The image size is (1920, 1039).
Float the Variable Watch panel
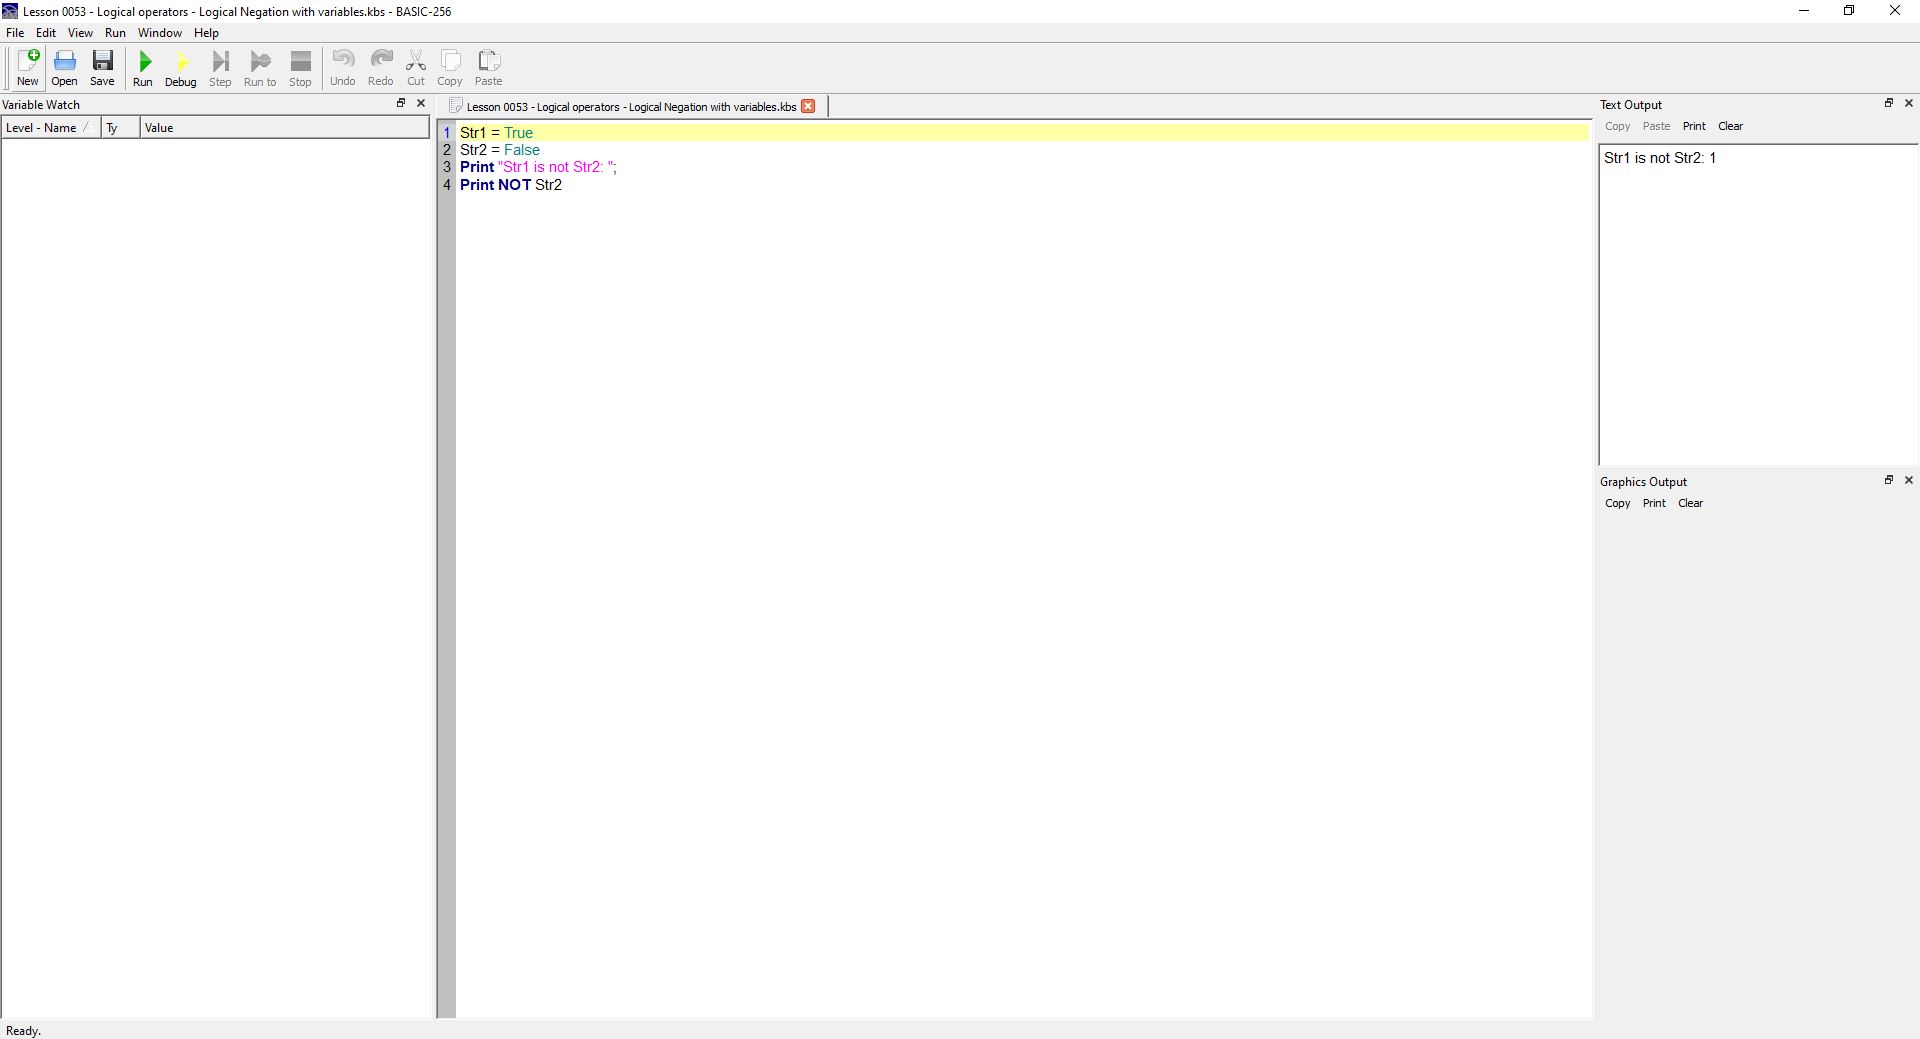point(401,103)
